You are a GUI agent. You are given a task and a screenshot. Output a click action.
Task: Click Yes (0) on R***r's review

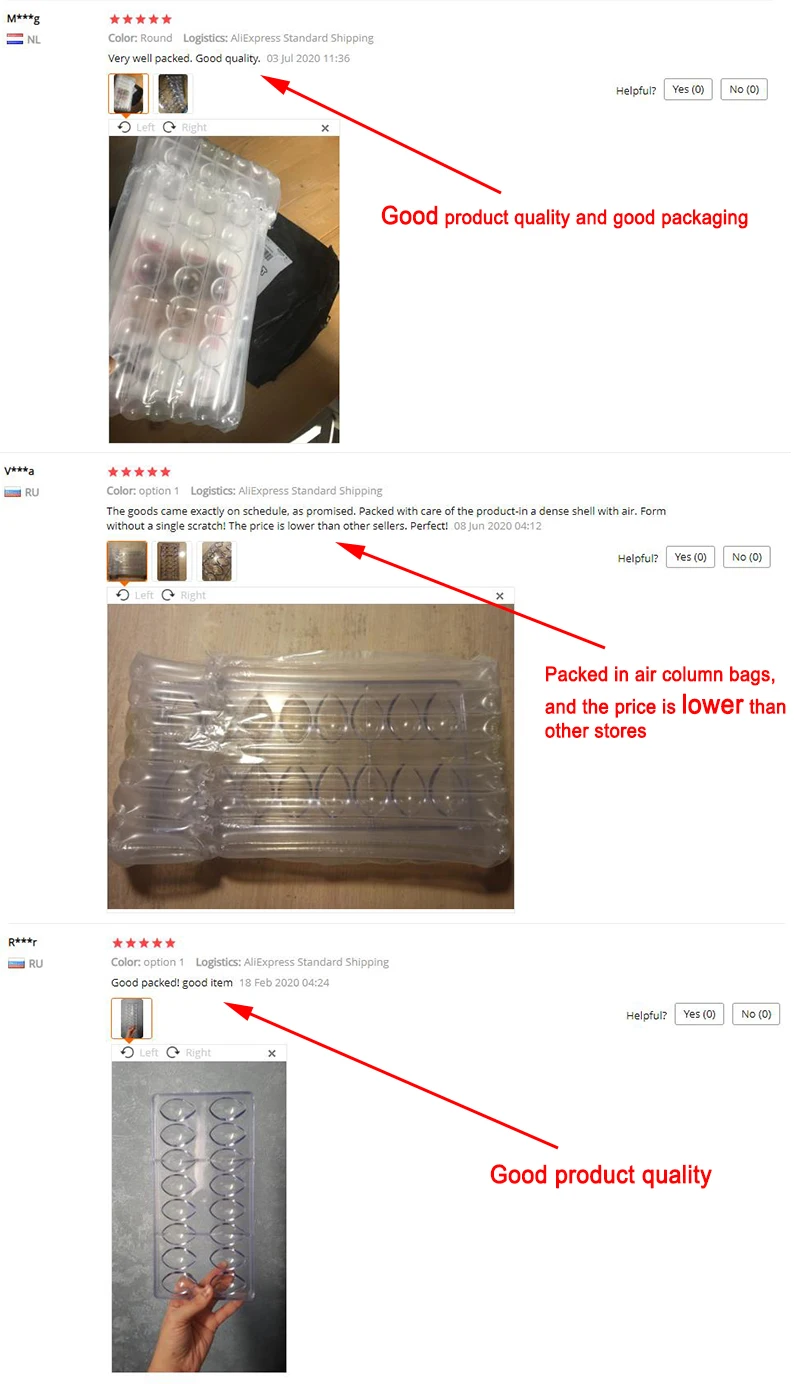pos(700,1014)
